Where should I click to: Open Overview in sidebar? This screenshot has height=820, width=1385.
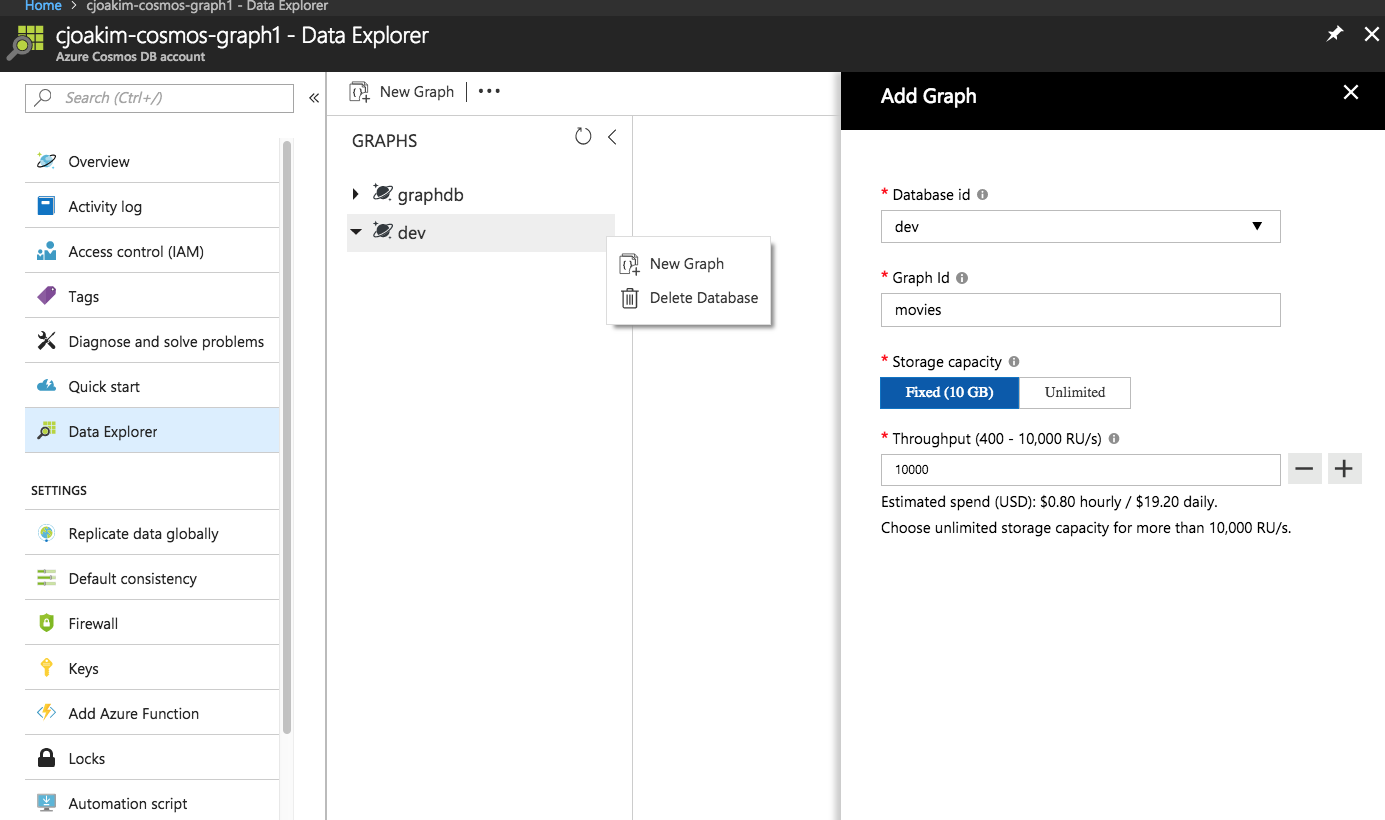coord(152,161)
